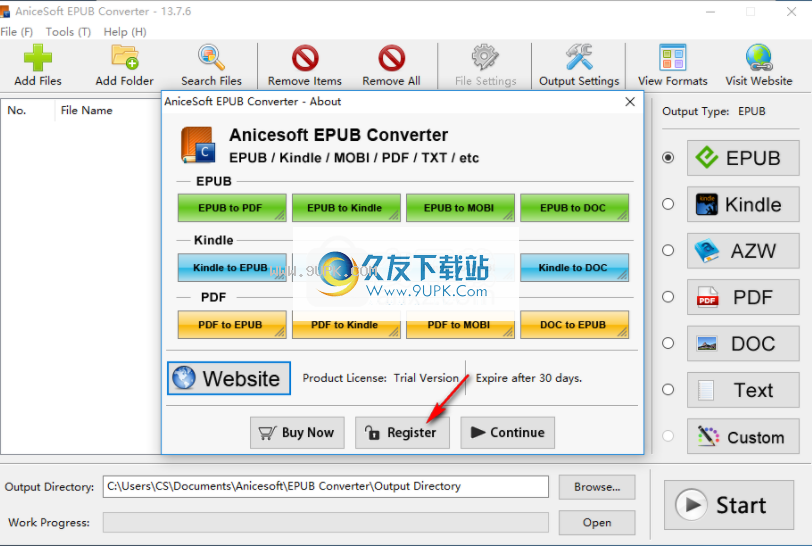Screen dimensions: 812x548
Task: Open File Settings gear icon
Action: (x=485, y=57)
